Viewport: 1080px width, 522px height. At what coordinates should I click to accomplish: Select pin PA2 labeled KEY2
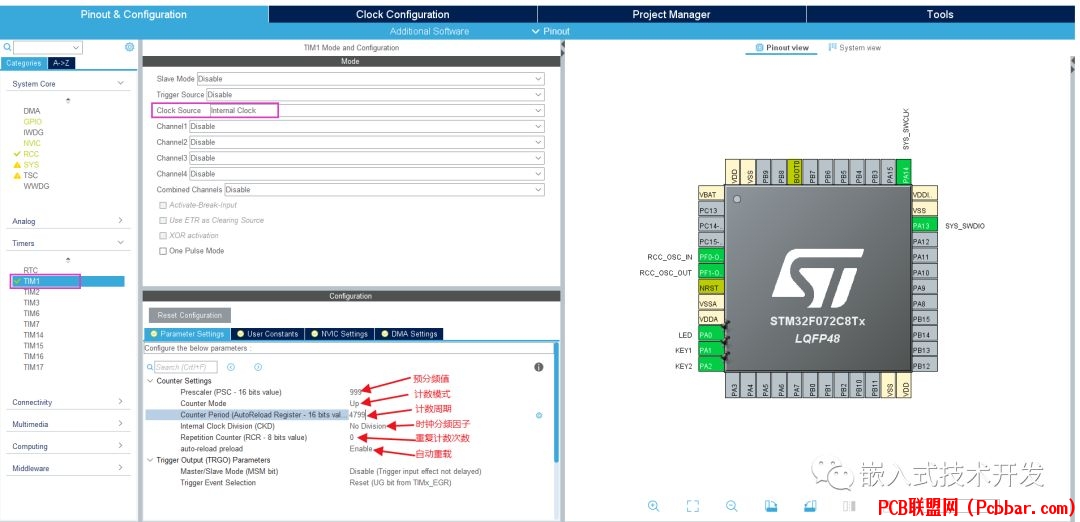(711, 366)
